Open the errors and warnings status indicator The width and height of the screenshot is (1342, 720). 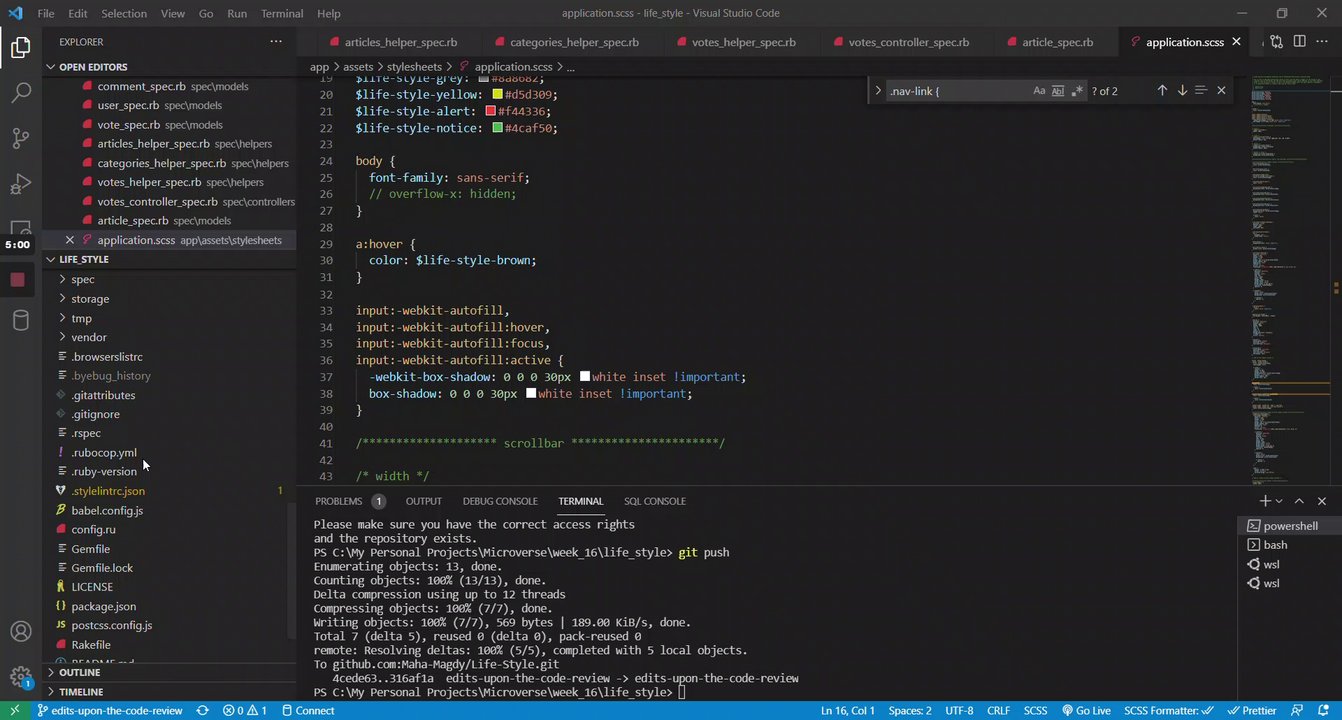click(245, 711)
